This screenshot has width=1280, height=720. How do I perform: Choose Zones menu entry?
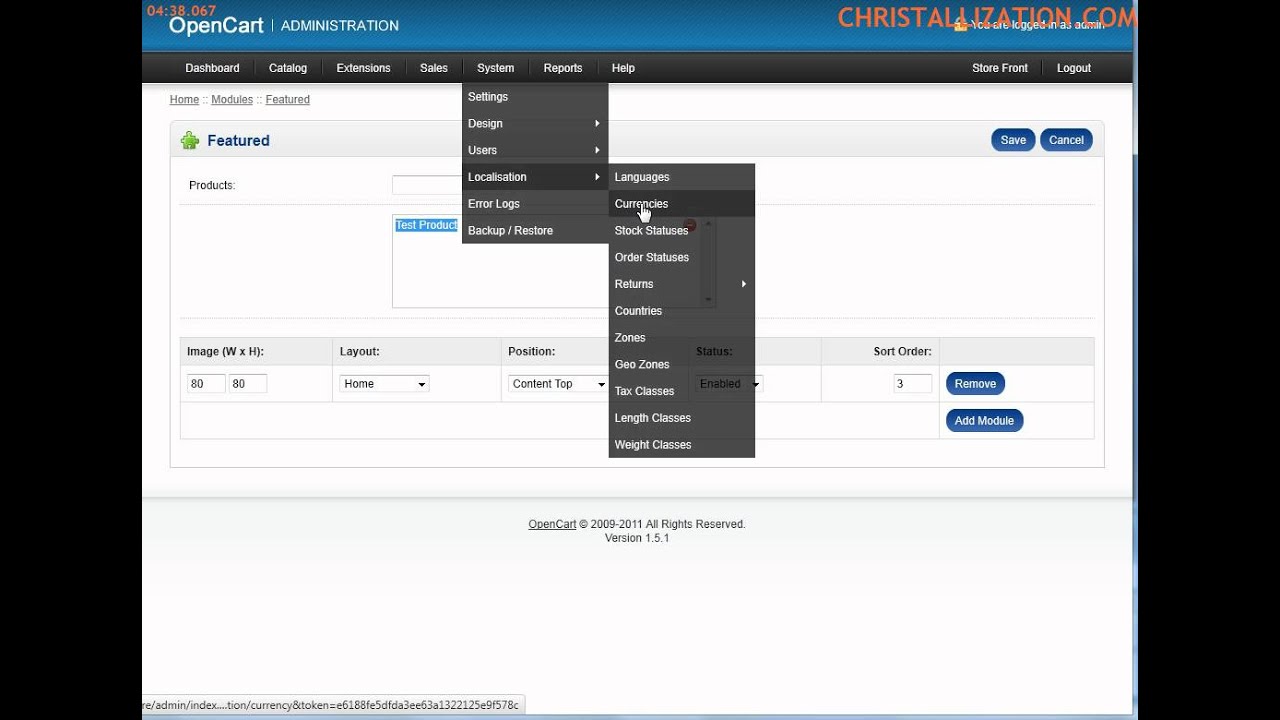681,338
